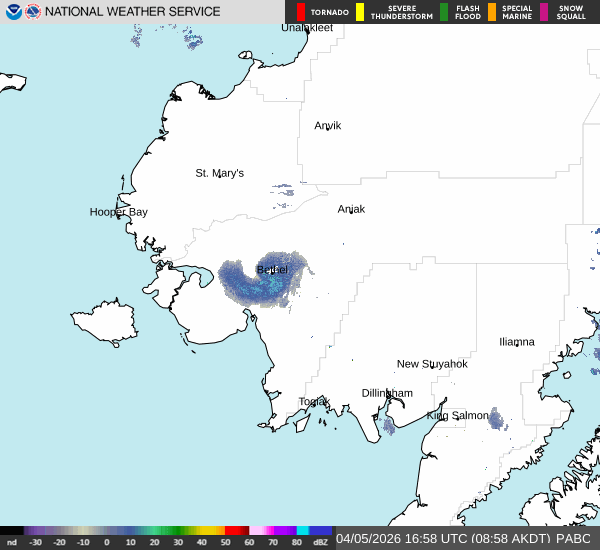
Task: Click the yellow Severe Thunderstorm swatch
Action: (x=359, y=12)
